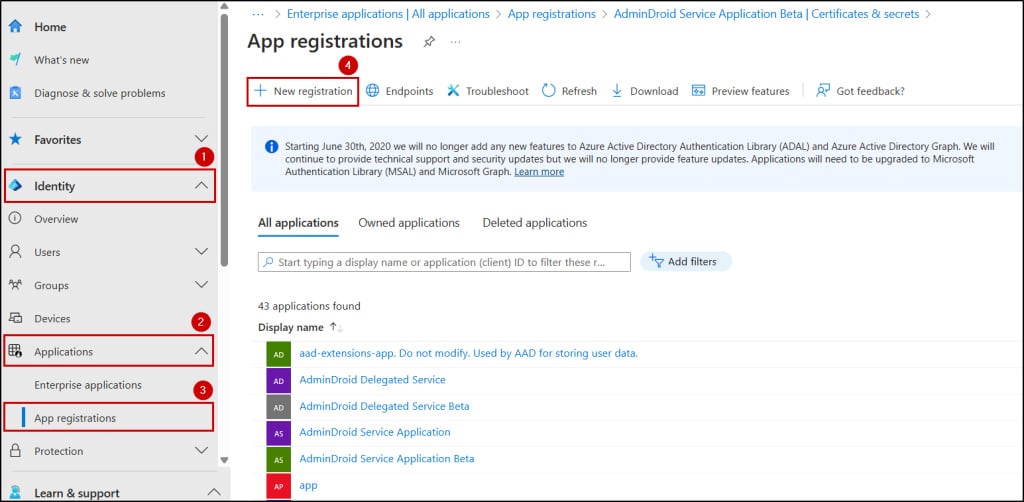This screenshot has height=502, width=1024.
Task: Open AdminDroid Delegated Service app
Action: click(x=372, y=379)
